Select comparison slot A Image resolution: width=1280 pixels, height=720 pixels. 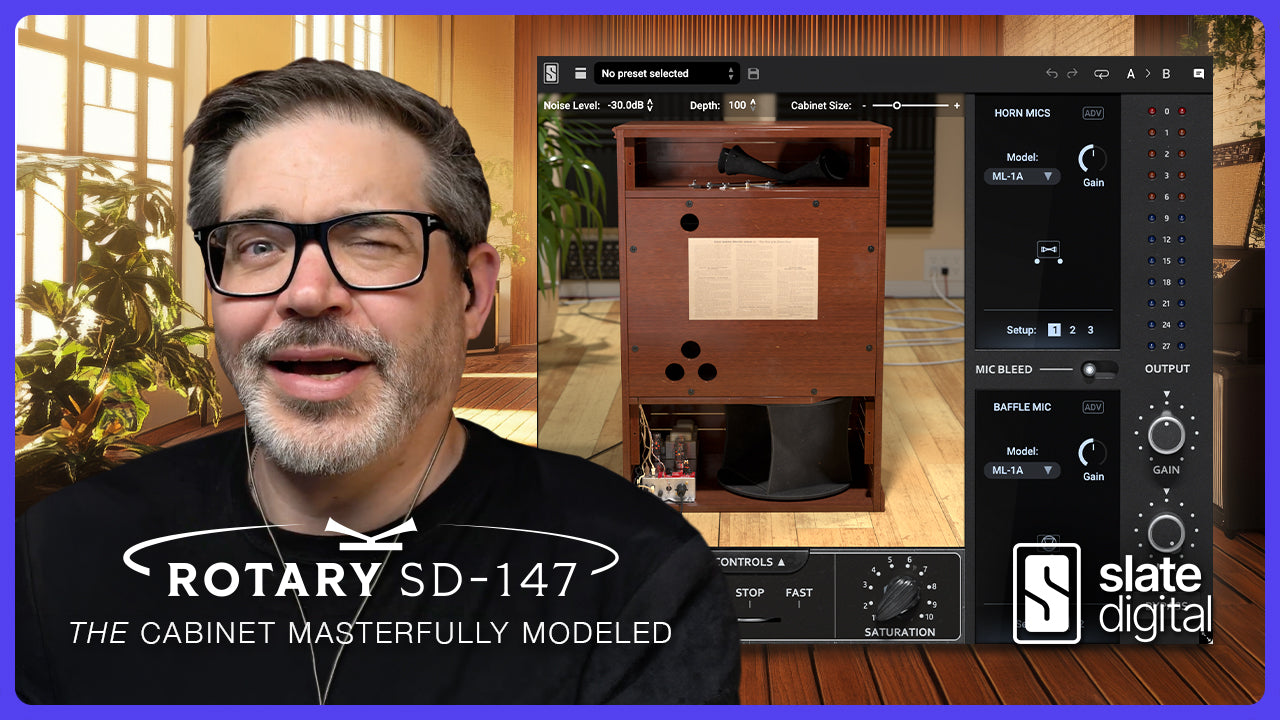pyautogui.click(x=1131, y=73)
